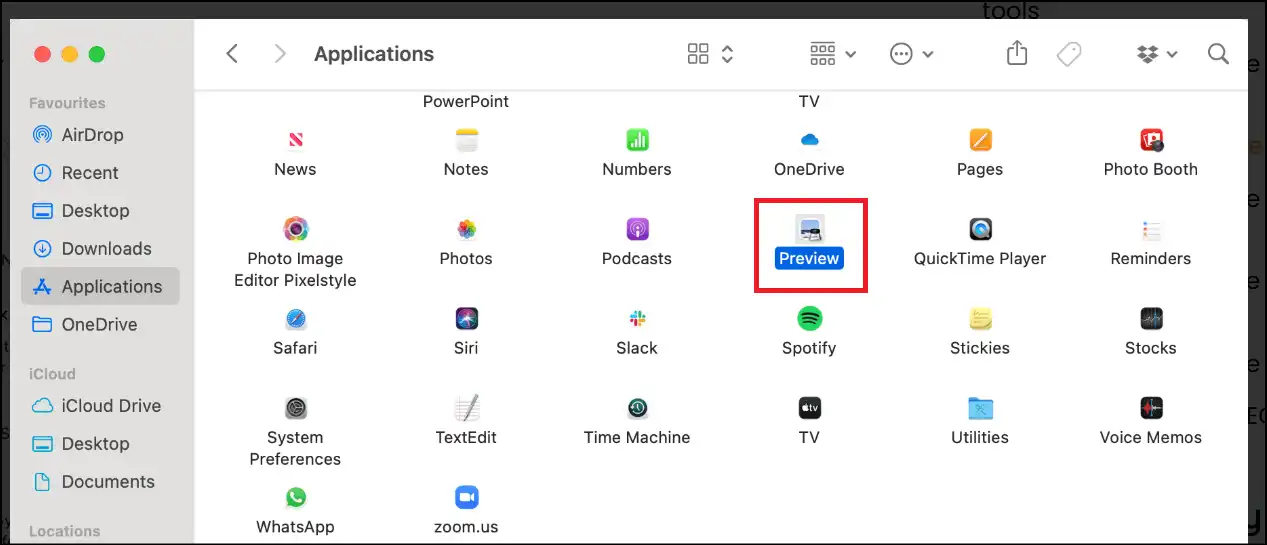The image size is (1267, 545).
Task: Select the Numbers app icon
Action: coord(637,140)
